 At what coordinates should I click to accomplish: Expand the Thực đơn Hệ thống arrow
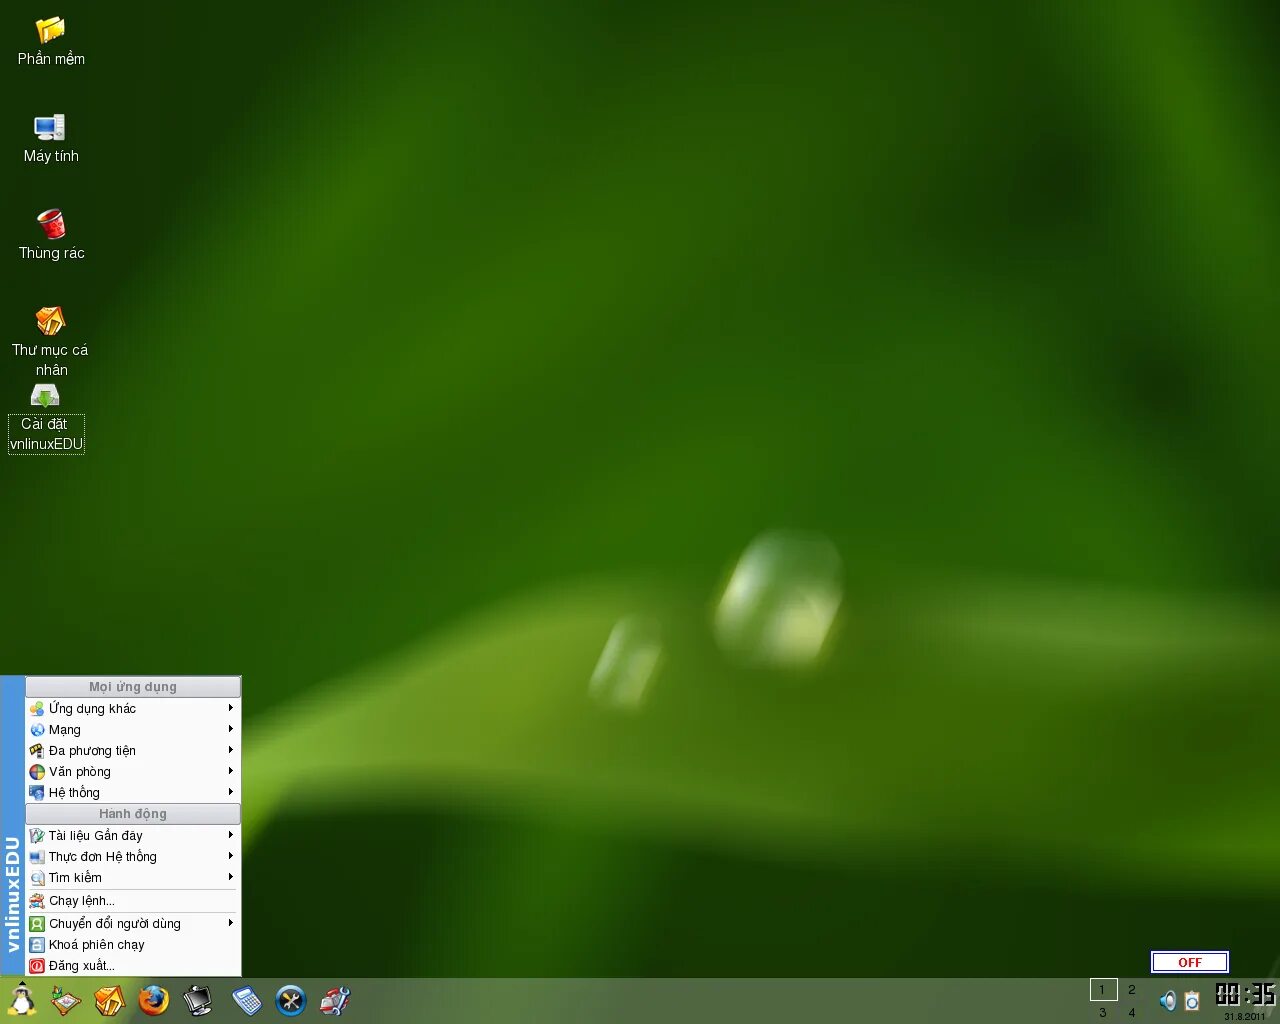click(x=230, y=856)
